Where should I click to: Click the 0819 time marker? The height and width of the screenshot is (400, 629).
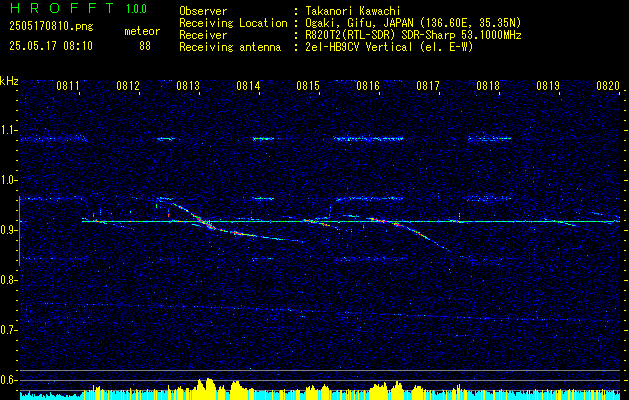[x=548, y=85]
